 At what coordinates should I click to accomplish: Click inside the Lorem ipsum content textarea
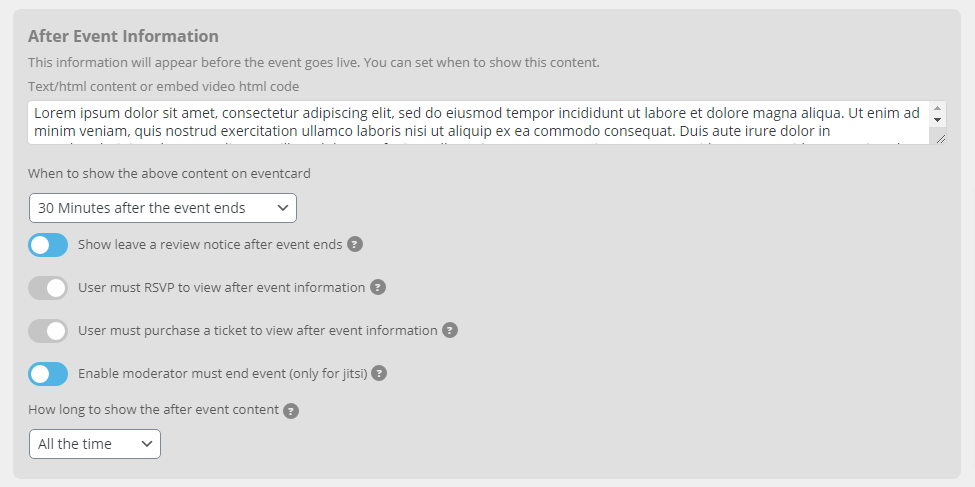coord(479,123)
